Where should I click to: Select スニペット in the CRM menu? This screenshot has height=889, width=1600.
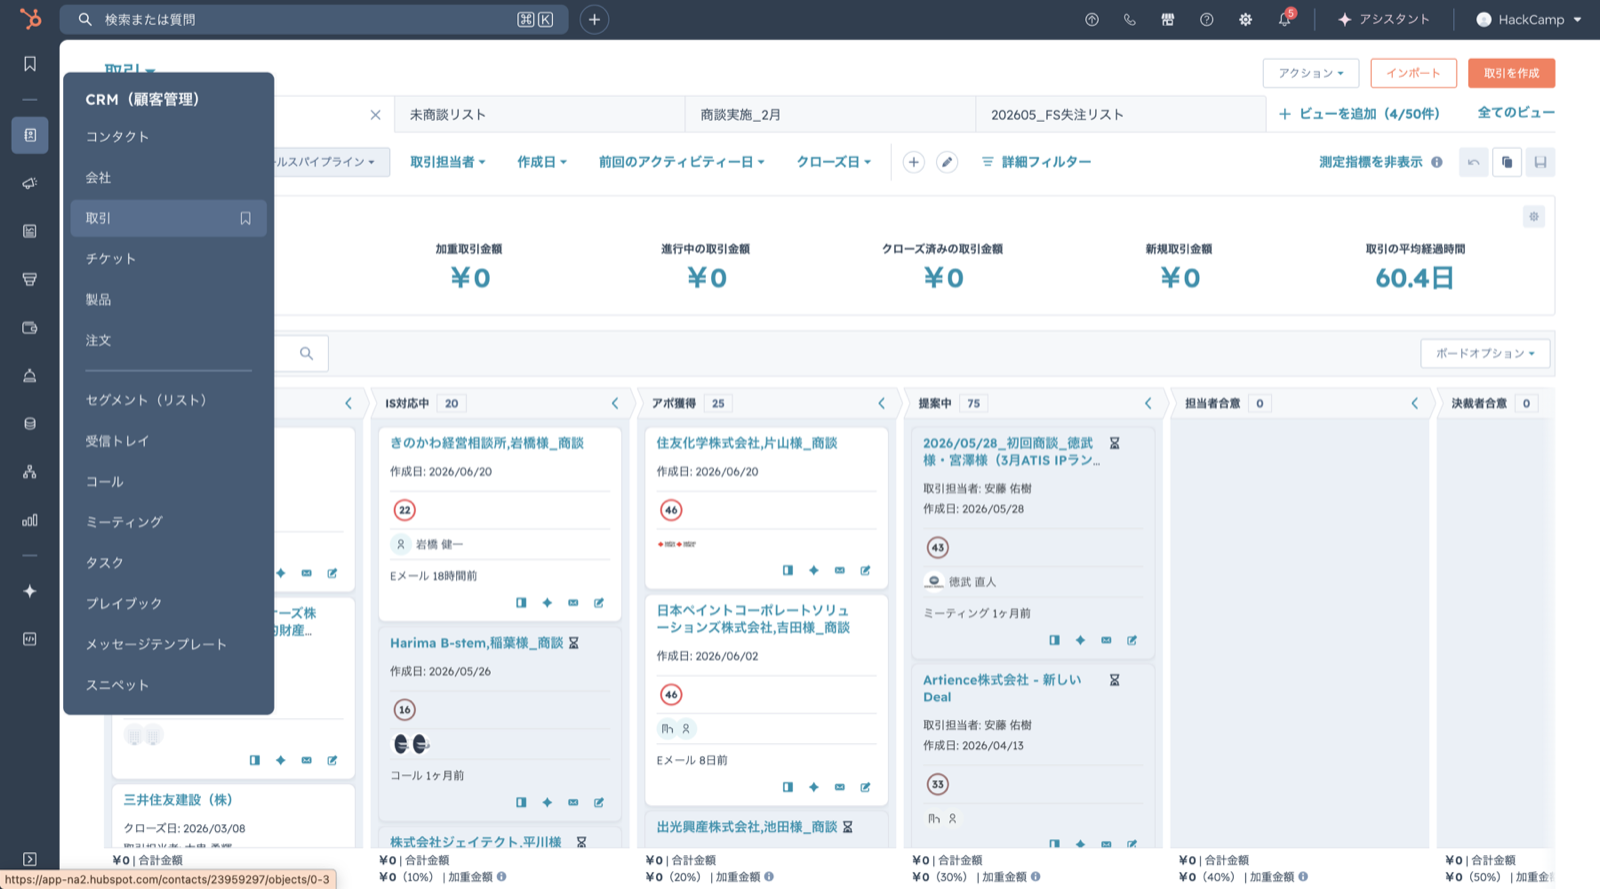[x=168, y=685]
